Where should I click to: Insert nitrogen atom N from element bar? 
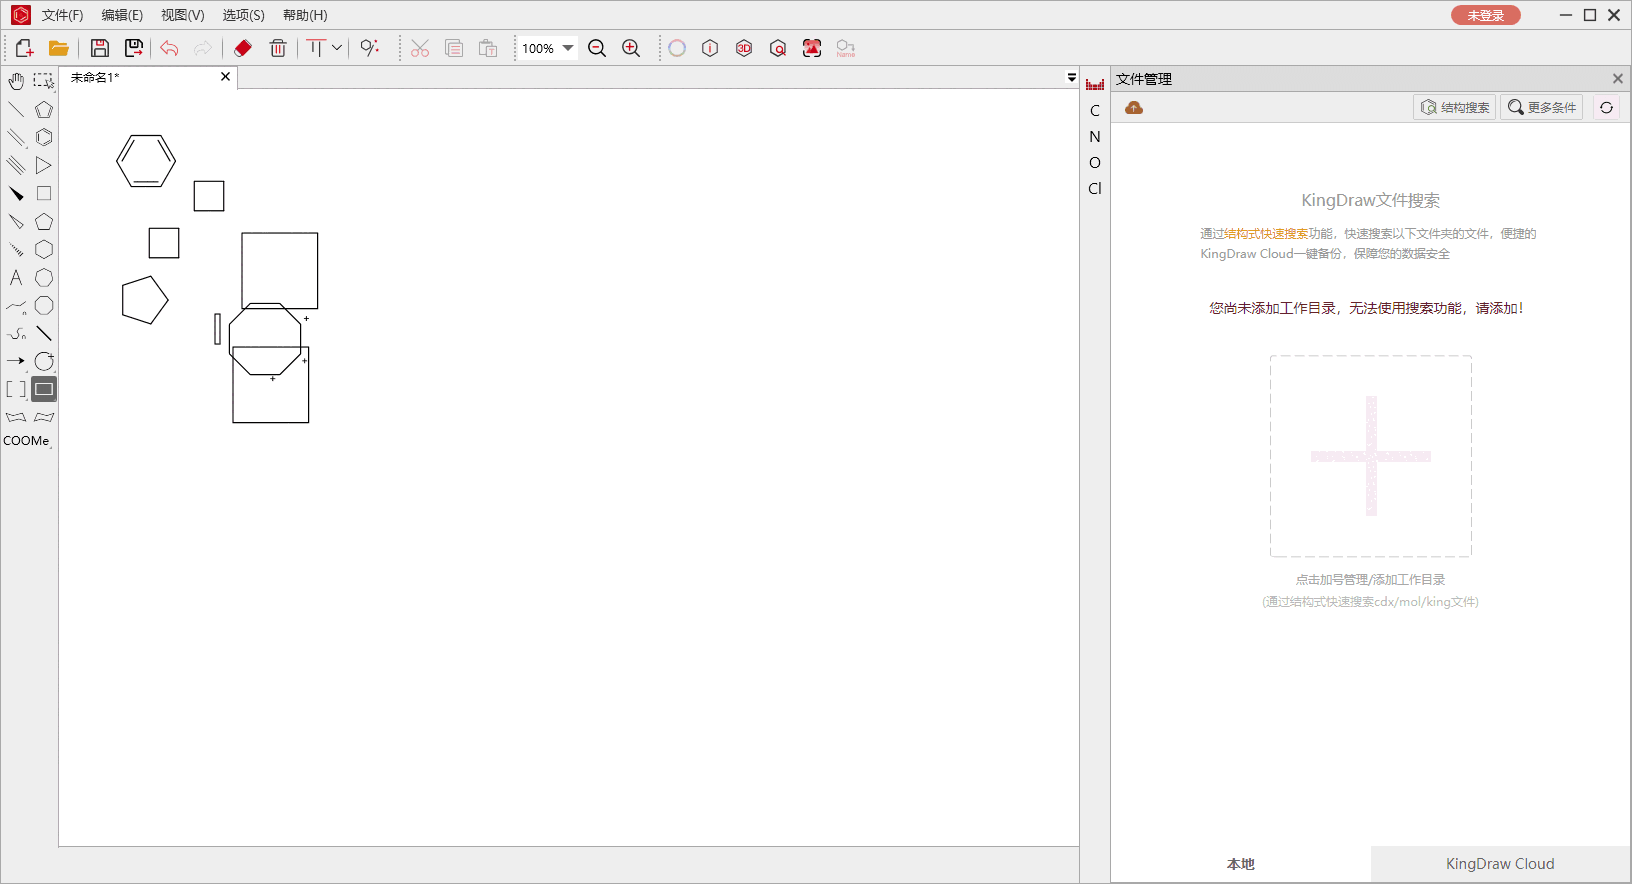(x=1095, y=137)
